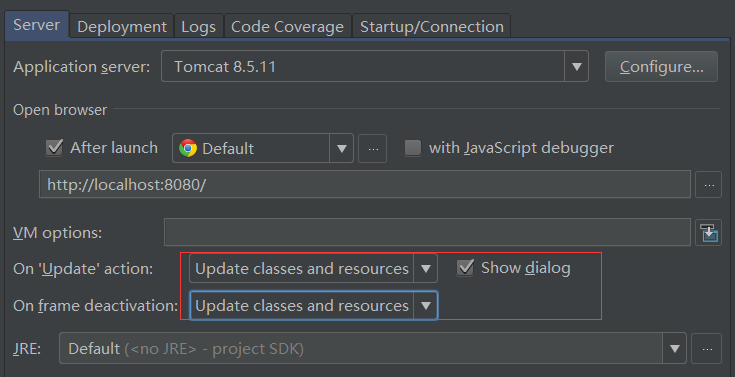
Task: Click the VM options expand field icon
Action: [709, 233]
